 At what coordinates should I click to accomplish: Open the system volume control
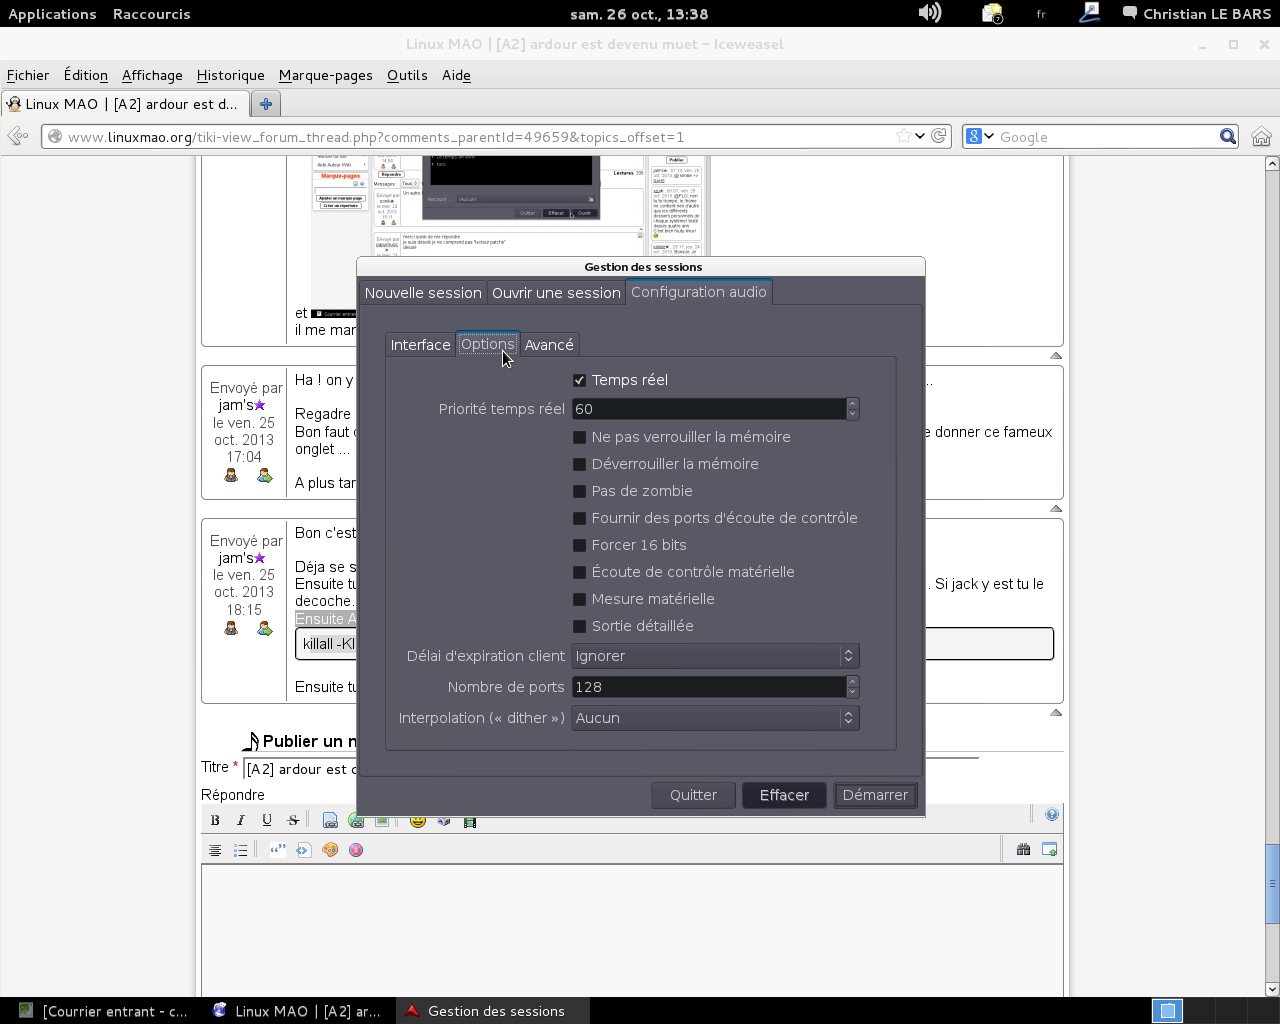coord(930,13)
